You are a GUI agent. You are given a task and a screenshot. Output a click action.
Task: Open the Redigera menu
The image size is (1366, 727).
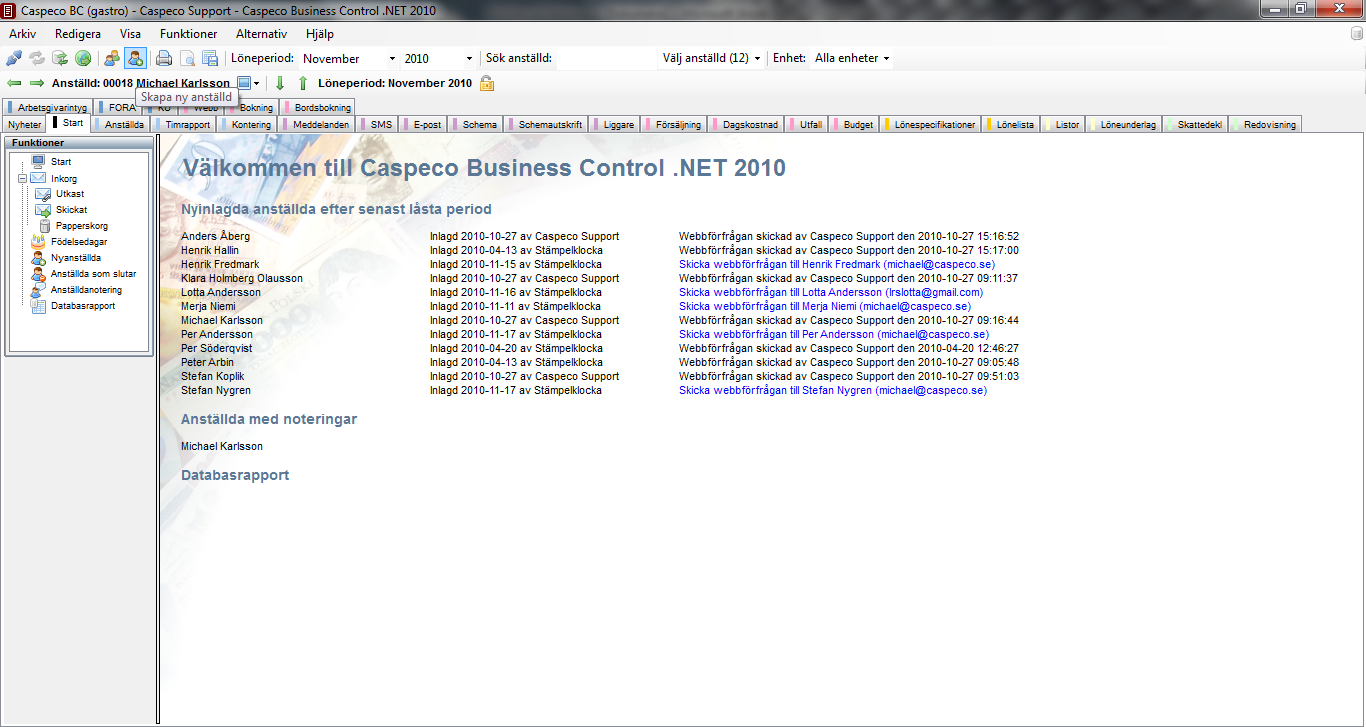[x=78, y=33]
